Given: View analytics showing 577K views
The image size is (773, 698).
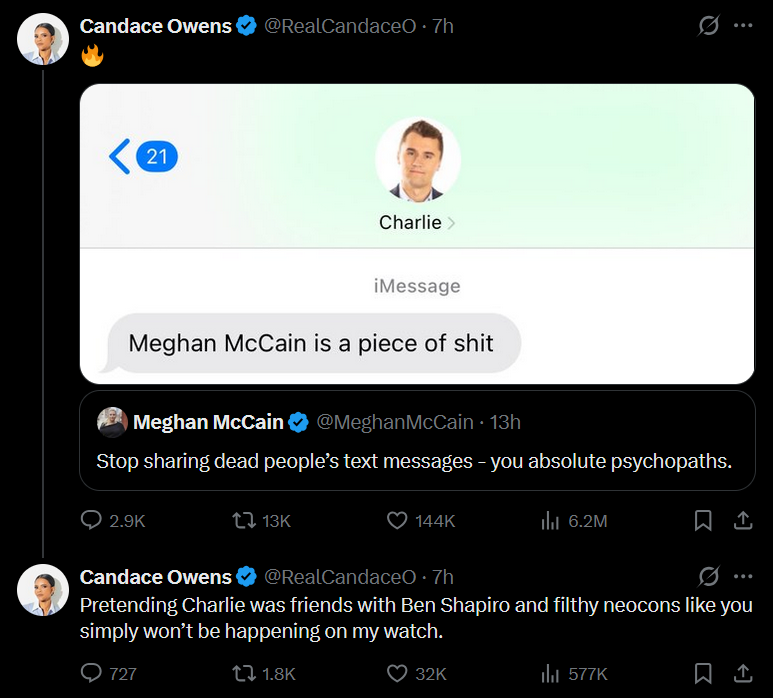Looking at the screenshot, I should pos(574,673).
